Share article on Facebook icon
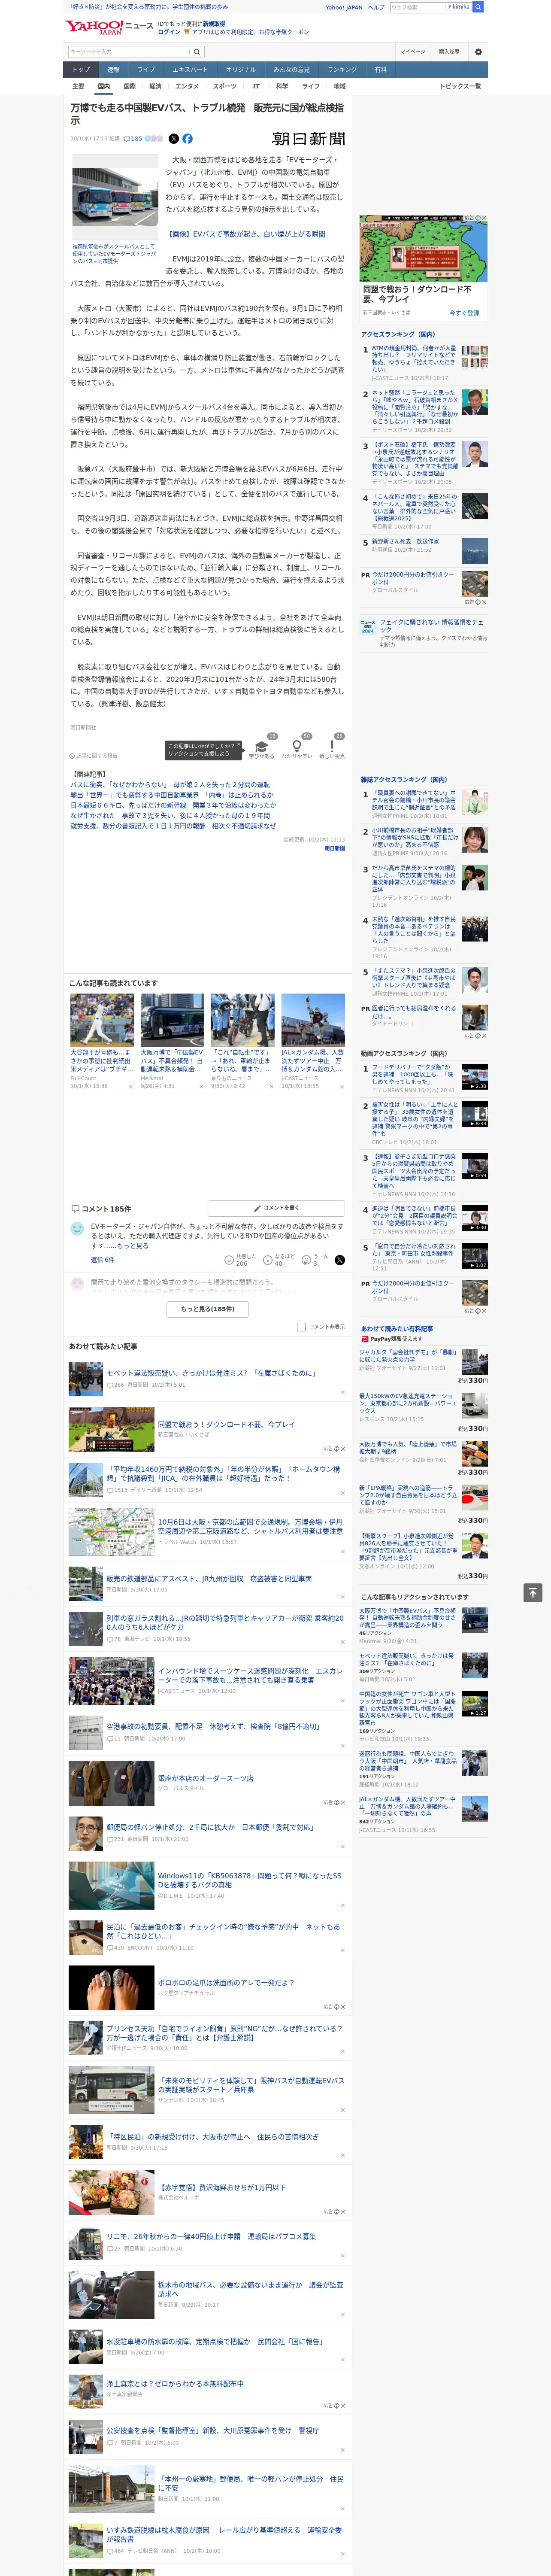The height and width of the screenshot is (2576, 551). [187, 139]
